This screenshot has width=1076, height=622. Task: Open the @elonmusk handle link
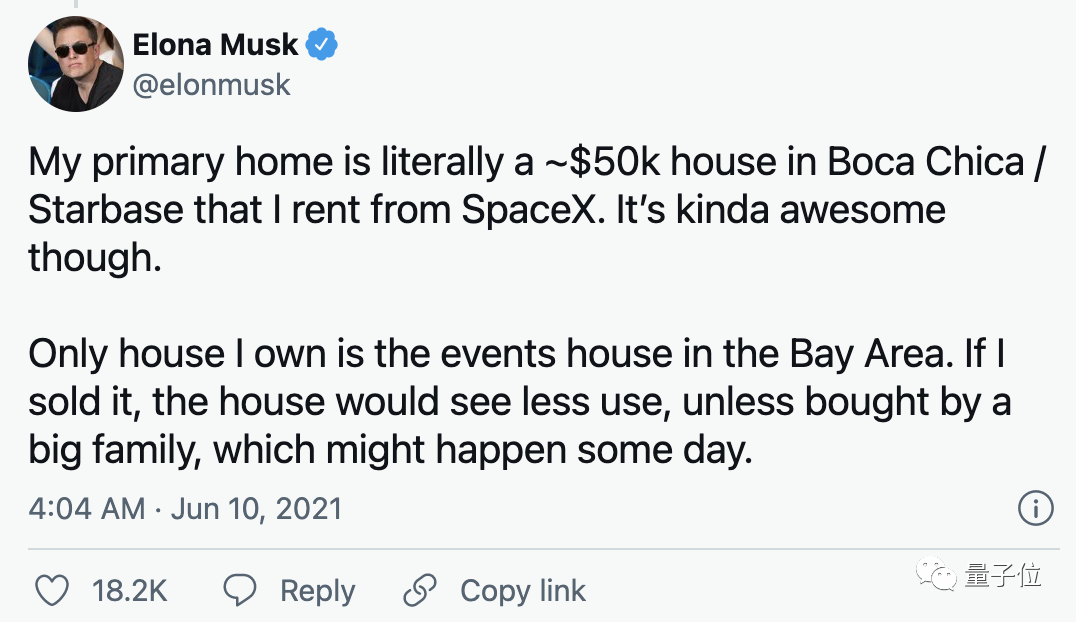pyautogui.click(x=212, y=85)
